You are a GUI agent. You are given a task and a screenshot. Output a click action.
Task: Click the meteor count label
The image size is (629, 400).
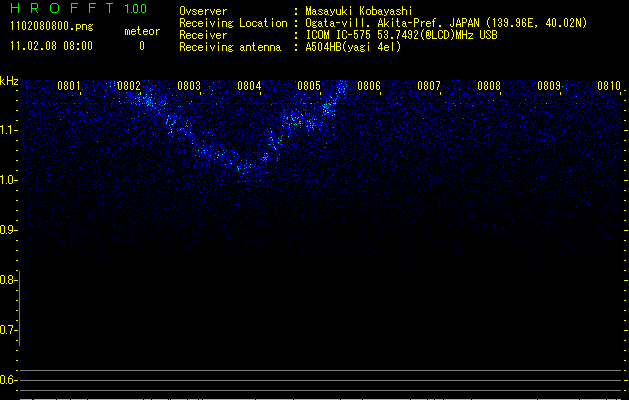click(142, 31)
